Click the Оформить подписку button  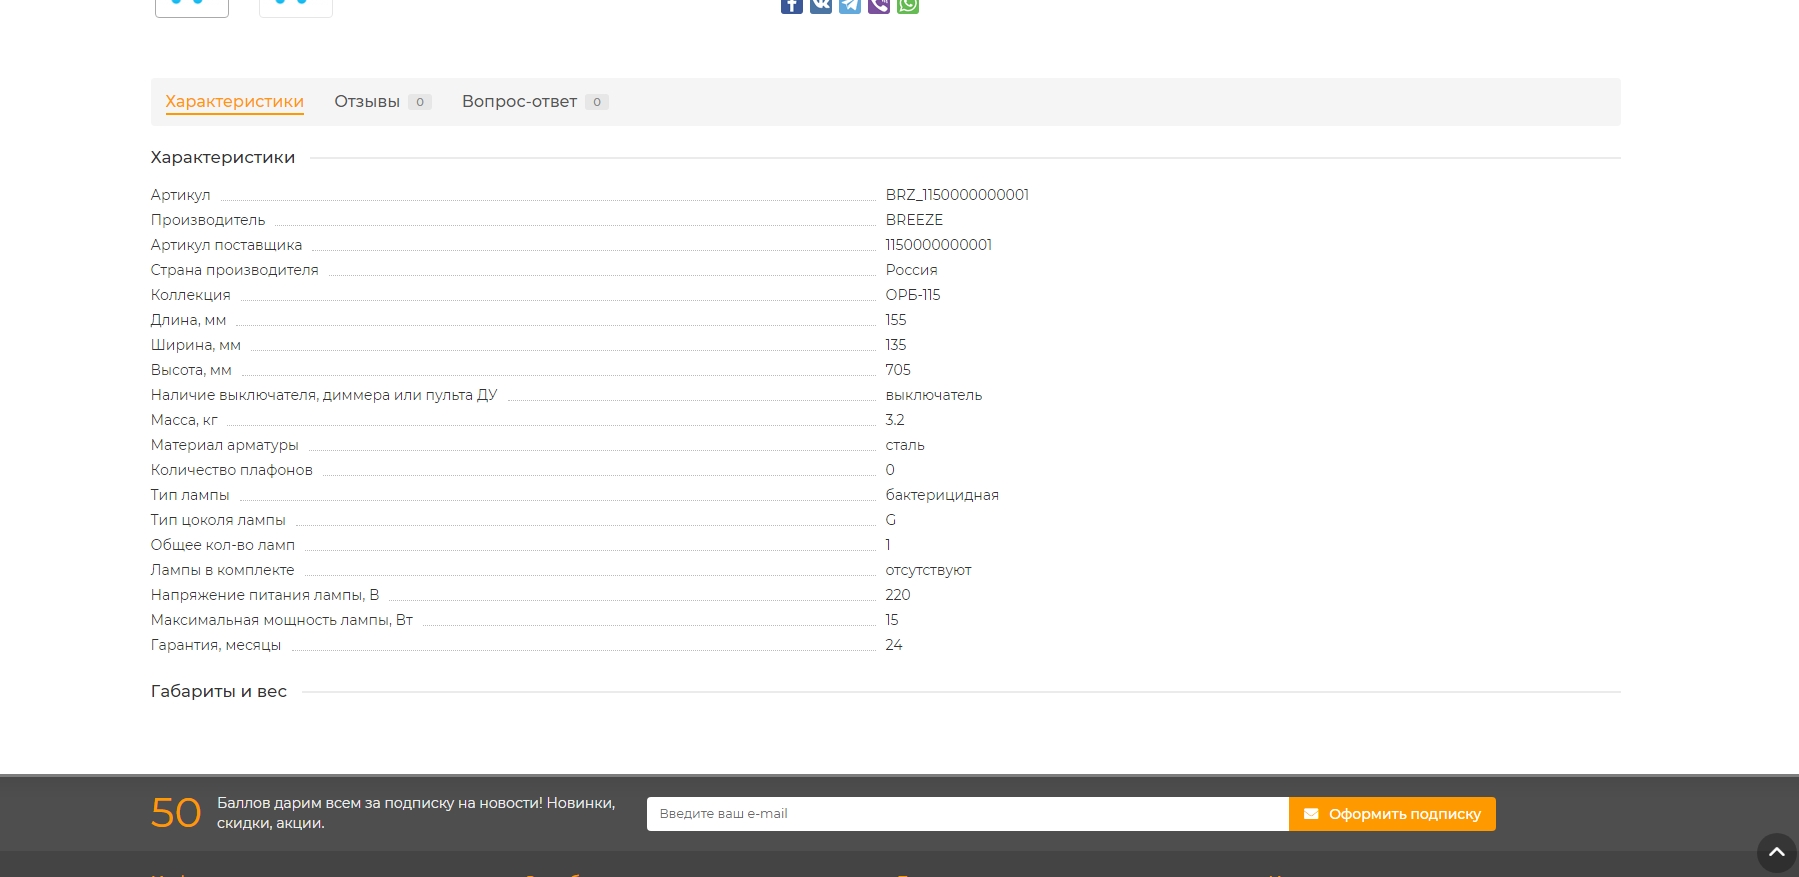(x=1392, y=814)
